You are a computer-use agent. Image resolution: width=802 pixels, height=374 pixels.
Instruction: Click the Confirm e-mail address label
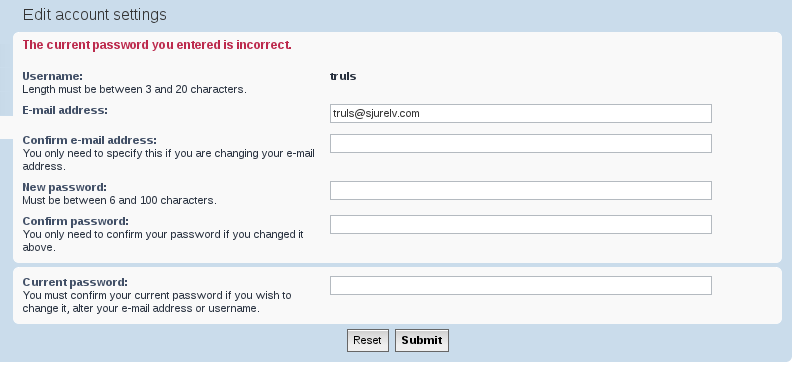(90, 140)
